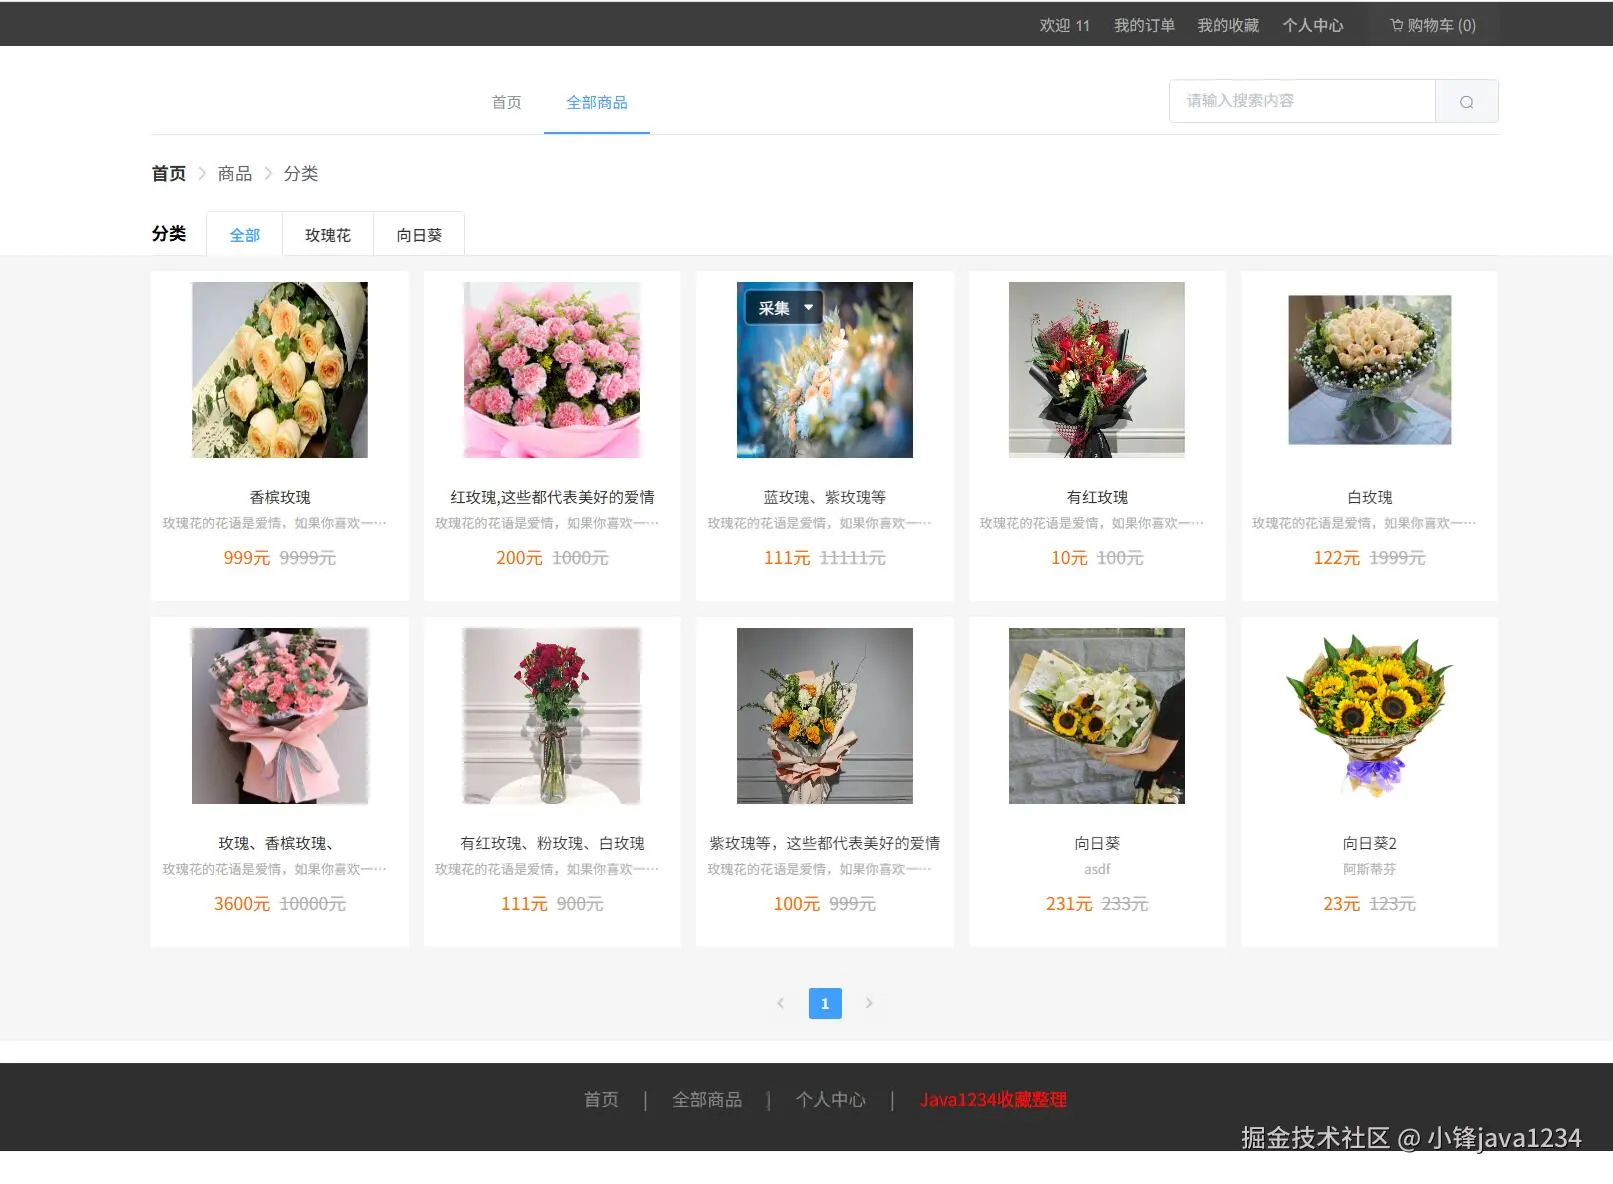Click the 蓝玫瑰、紫玫瑰等 product title

tap(825, 497)
